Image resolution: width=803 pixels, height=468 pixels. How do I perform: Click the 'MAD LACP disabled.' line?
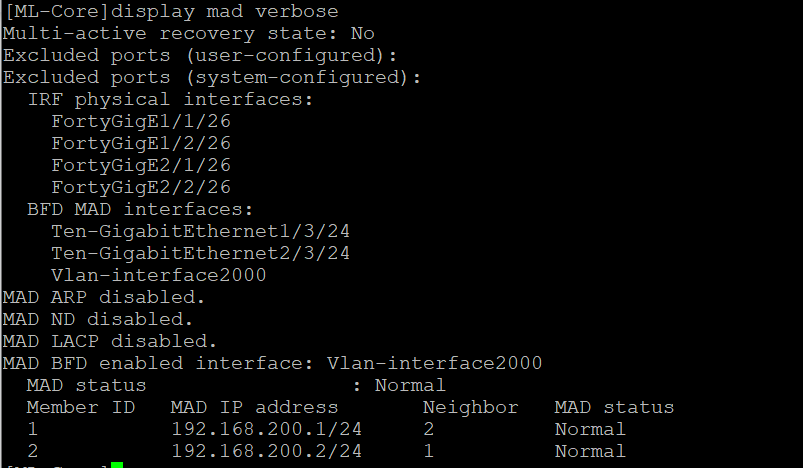[110, 342]
